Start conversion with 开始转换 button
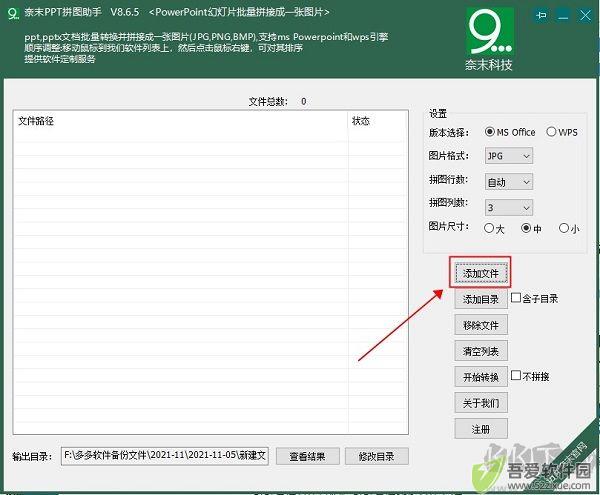The image size is (600, 495). [x=481, y=377]
